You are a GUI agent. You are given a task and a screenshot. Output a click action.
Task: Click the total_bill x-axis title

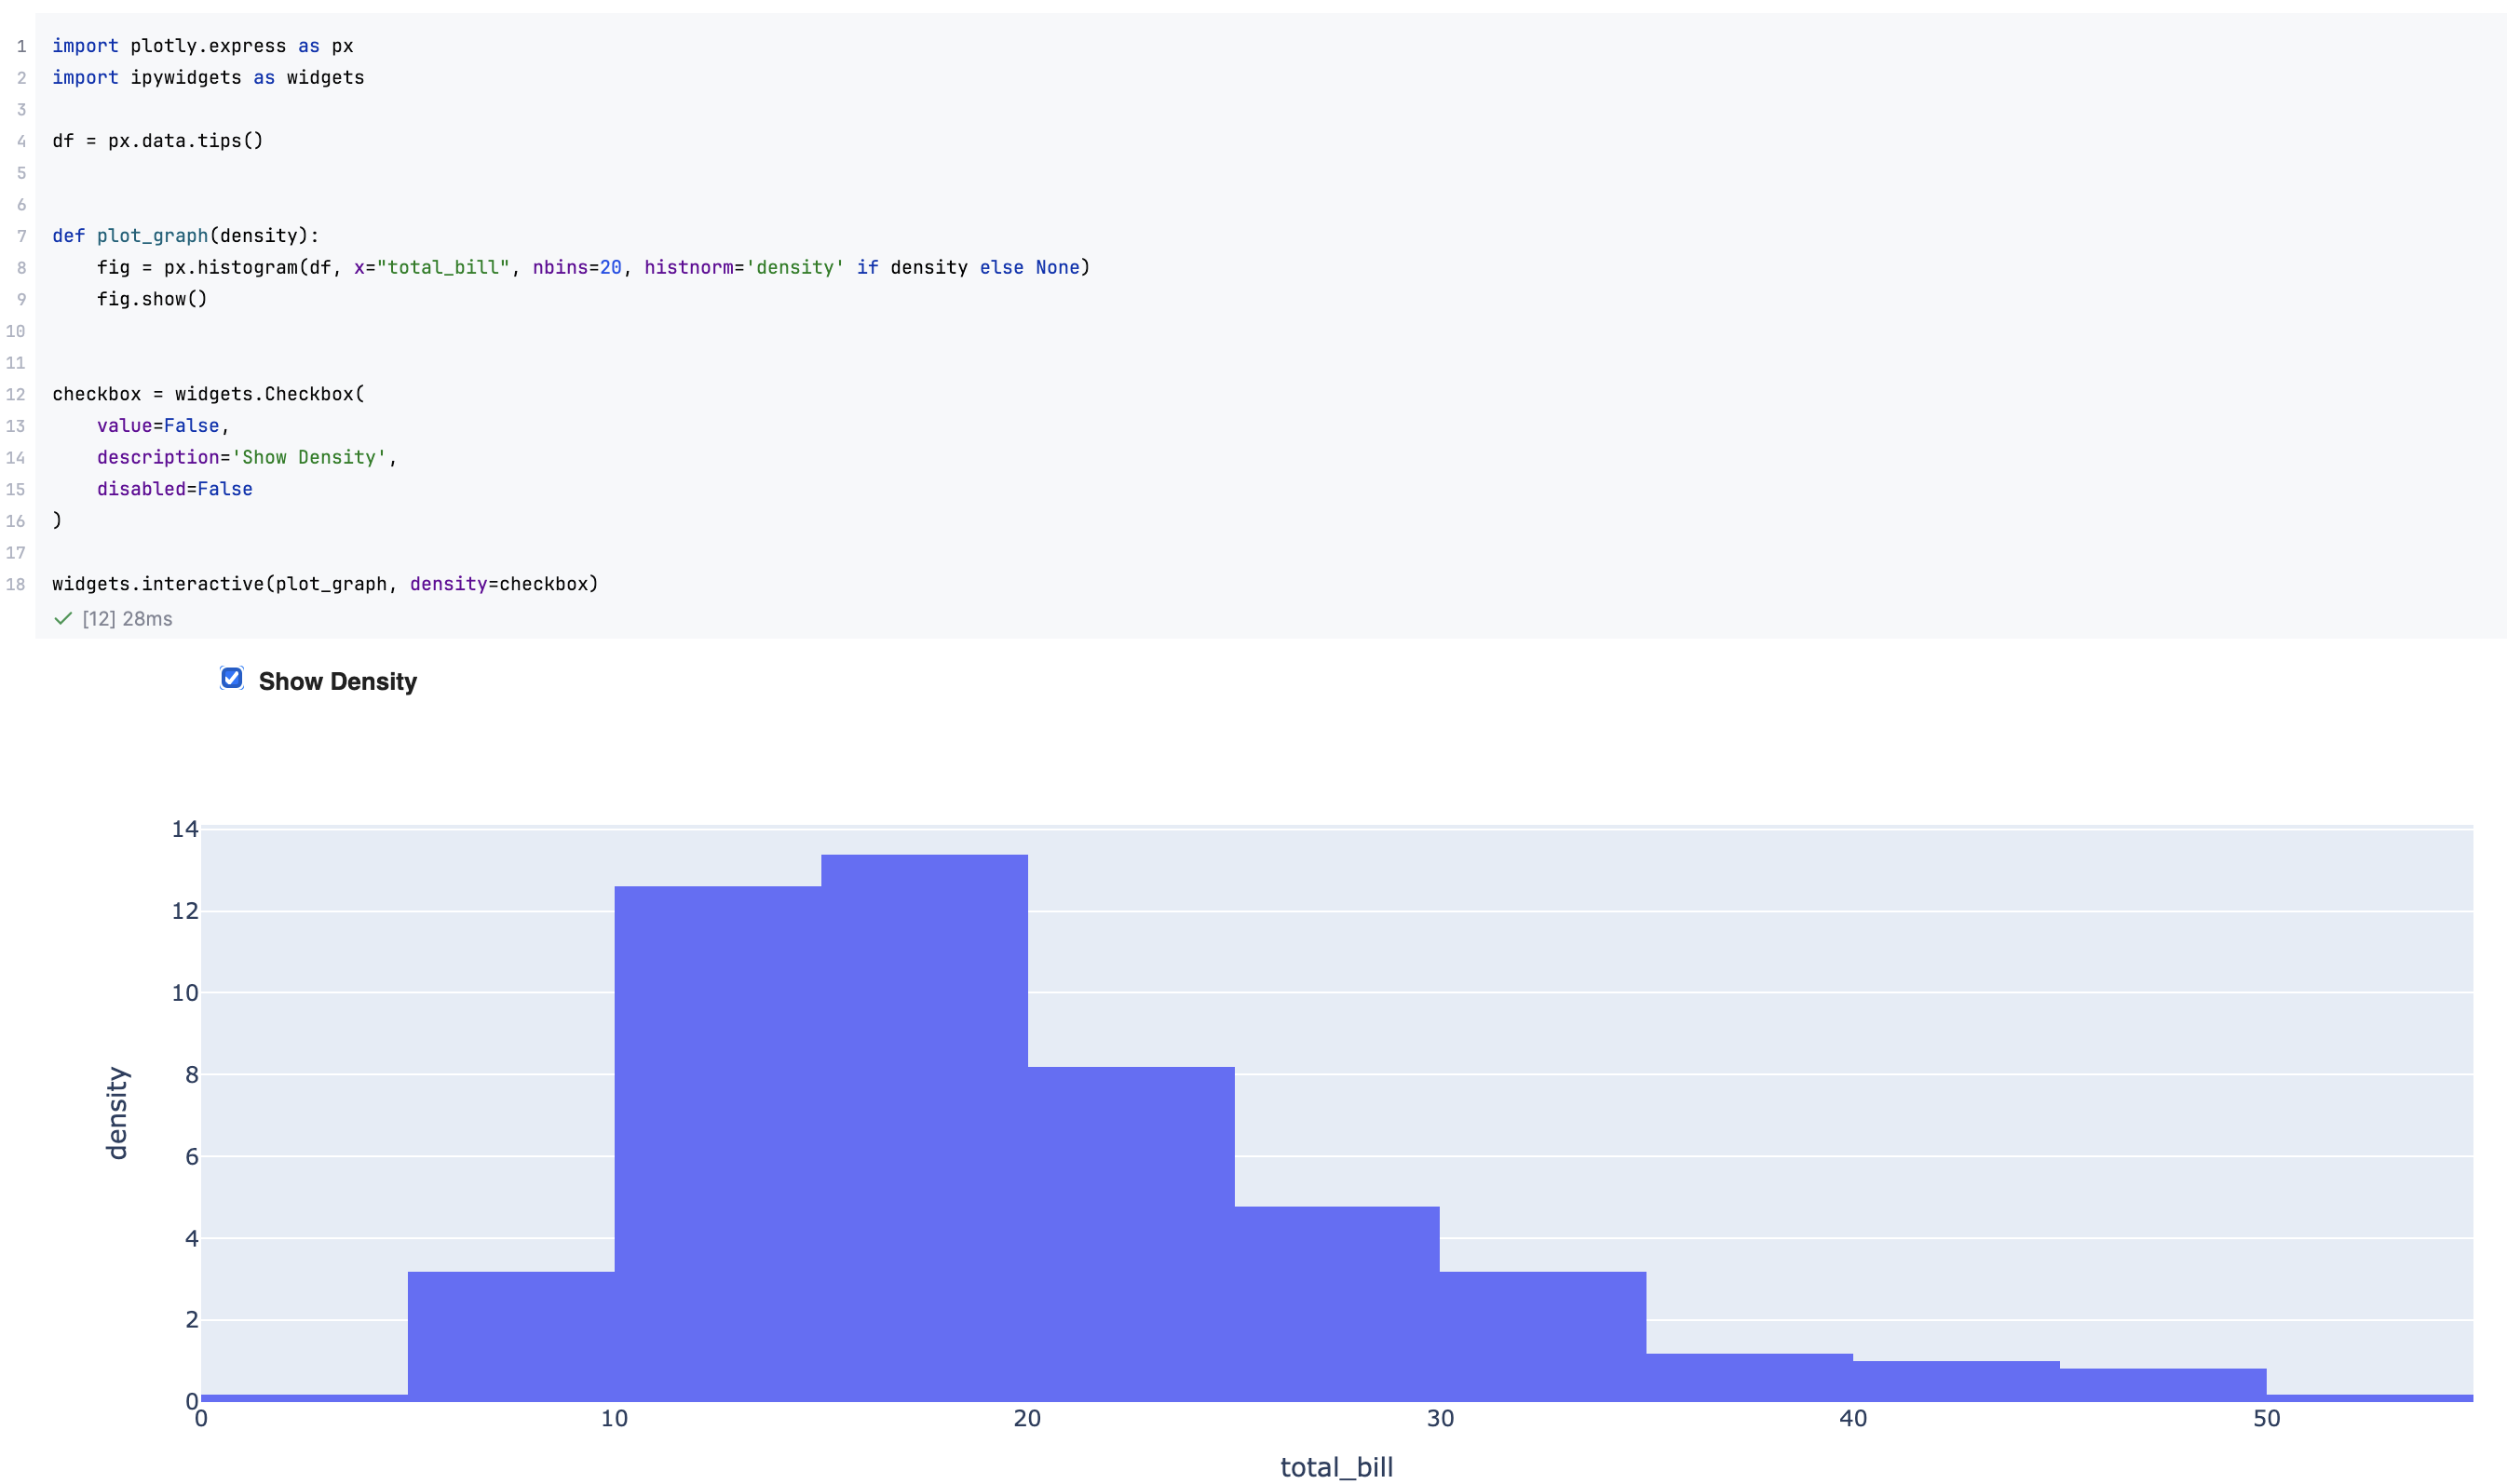1336,1467
